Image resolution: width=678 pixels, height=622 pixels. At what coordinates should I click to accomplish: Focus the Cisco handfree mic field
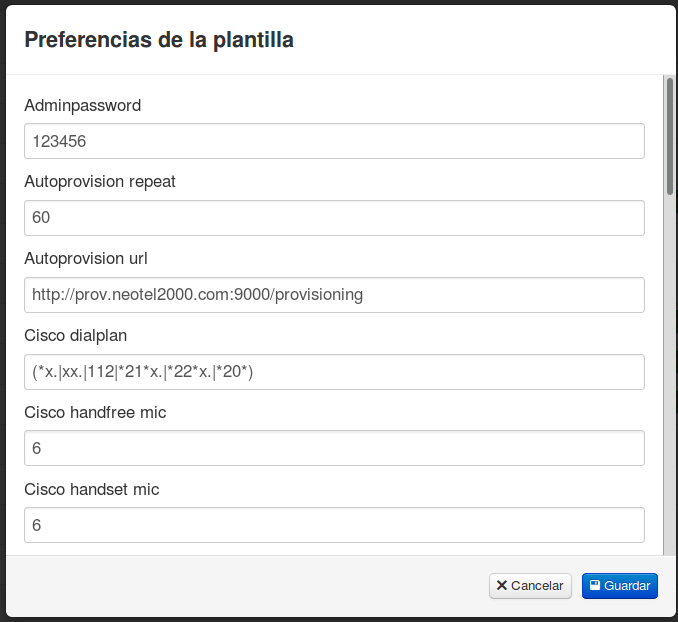pos(334,449)
